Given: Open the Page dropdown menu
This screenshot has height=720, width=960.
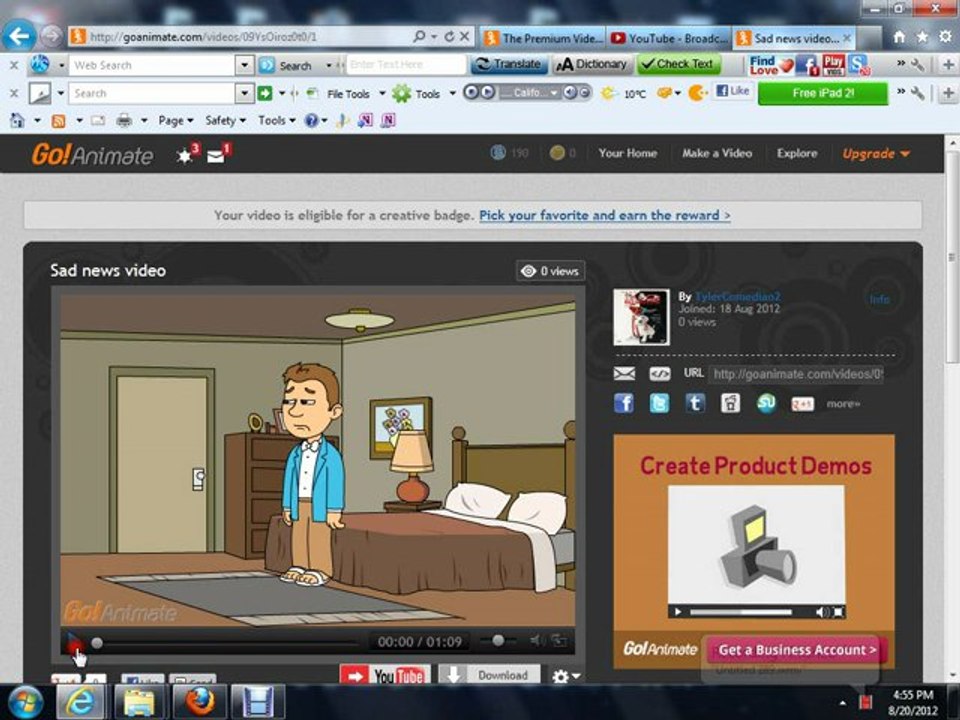Looking at the screenshot, I should (x=176, y=121).
